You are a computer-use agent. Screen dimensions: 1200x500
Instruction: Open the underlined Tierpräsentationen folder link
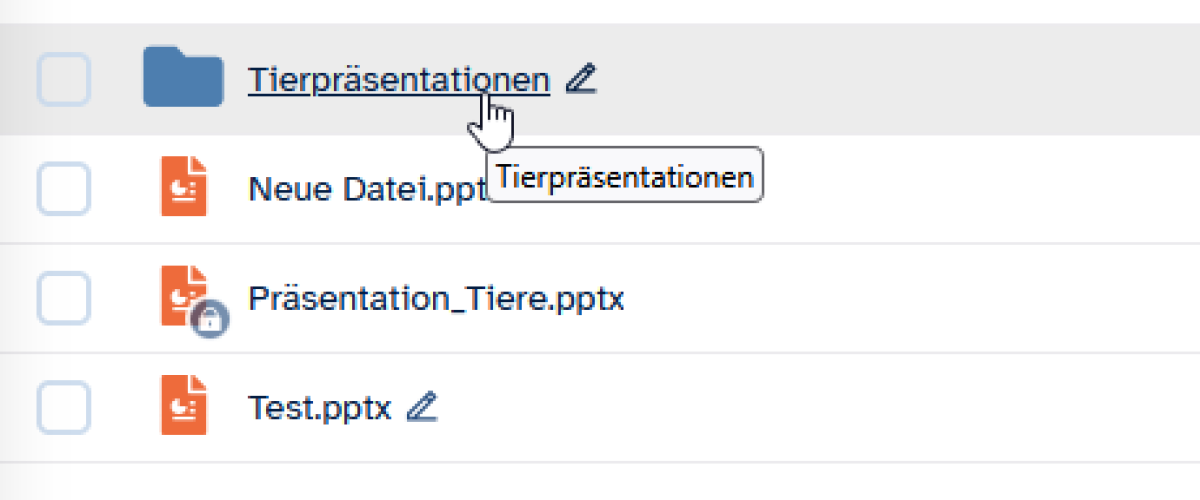click(398, 80)
